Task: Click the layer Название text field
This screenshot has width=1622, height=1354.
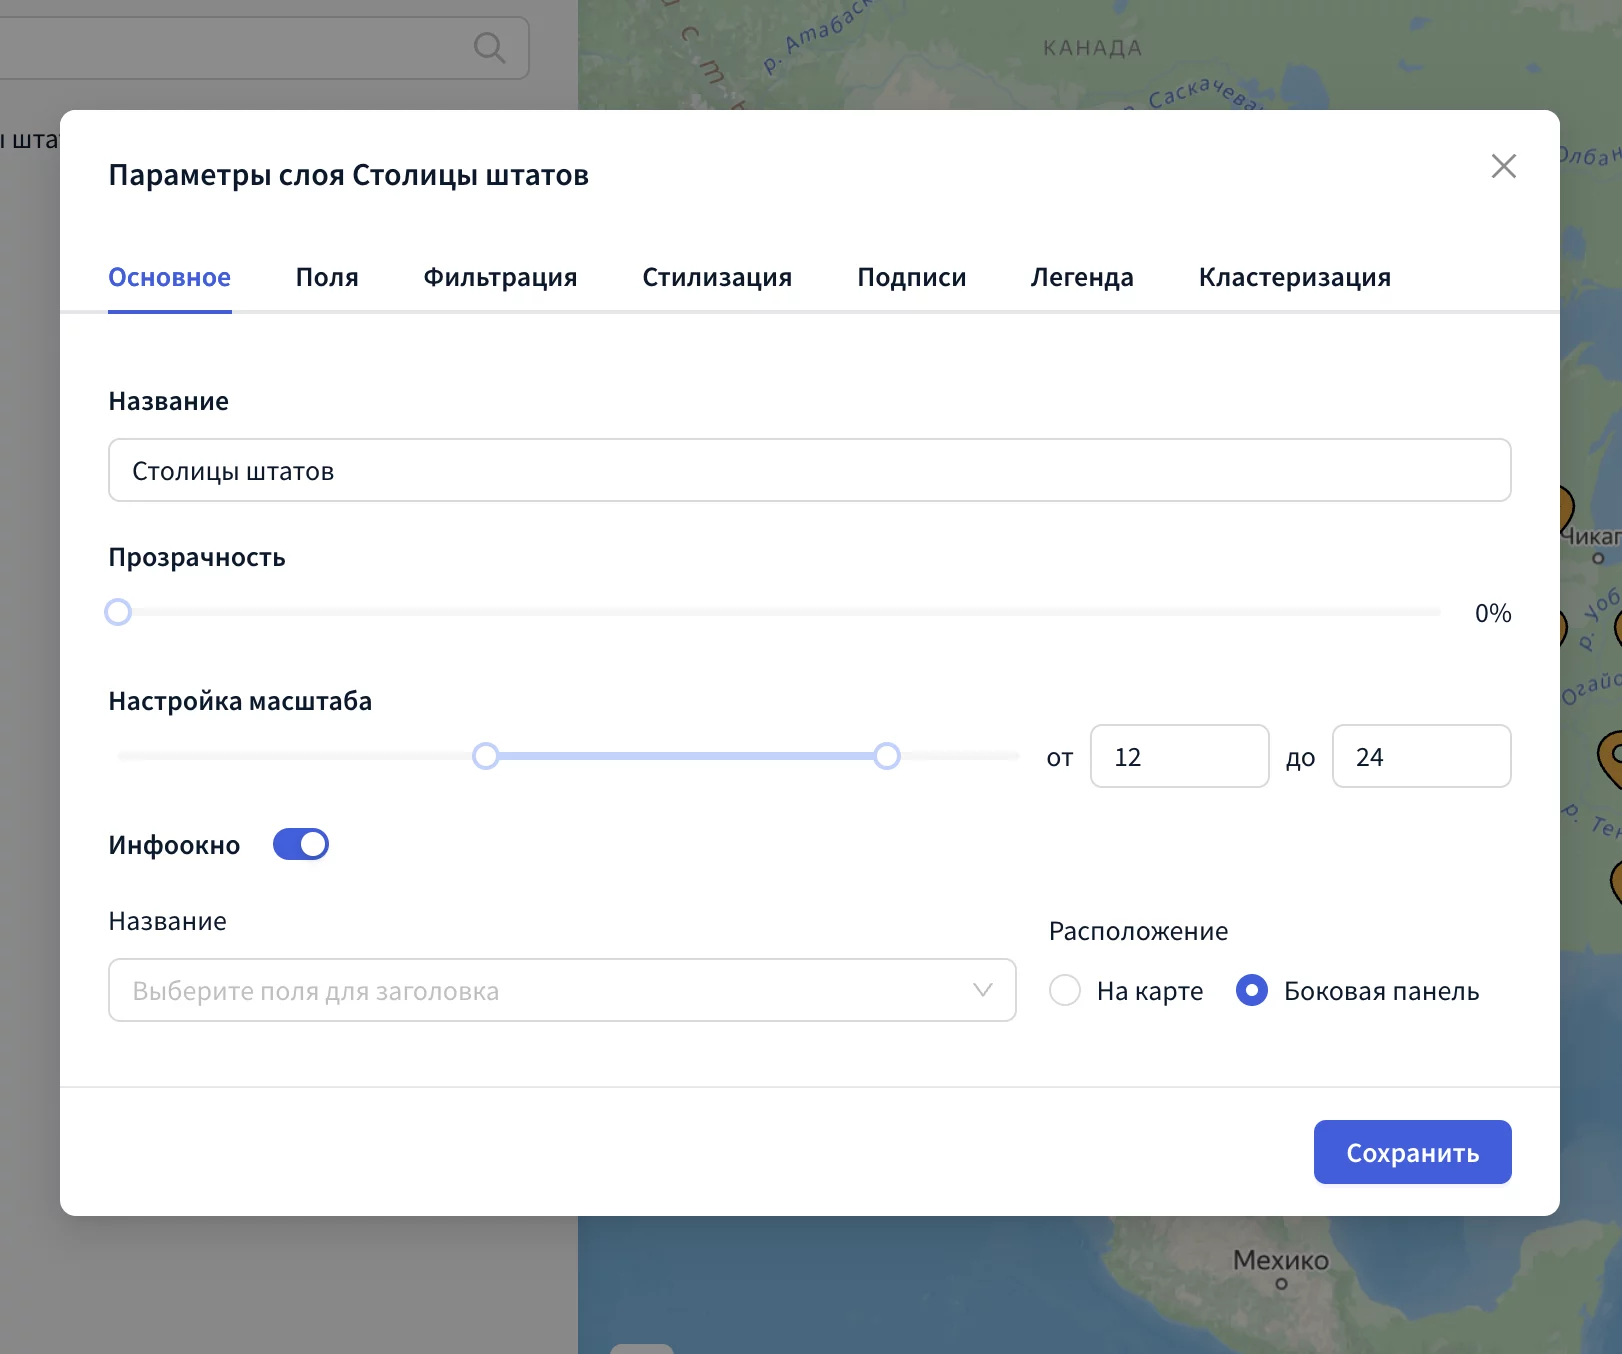Action: [x=809, y=470]
